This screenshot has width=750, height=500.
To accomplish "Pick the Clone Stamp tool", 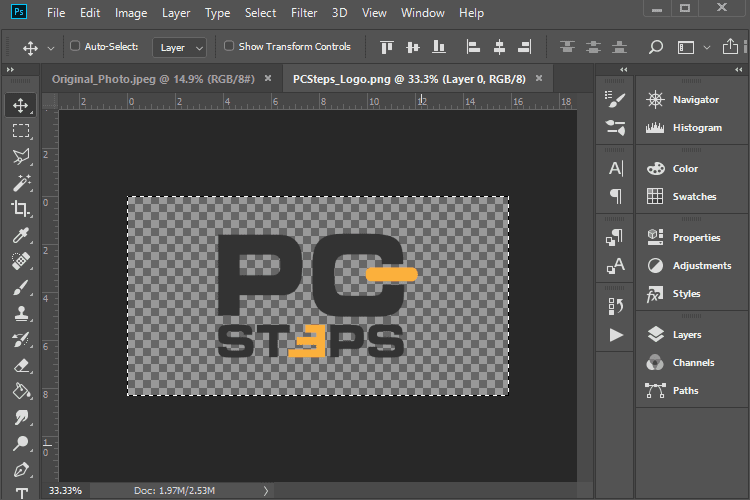I will [21, 314].
